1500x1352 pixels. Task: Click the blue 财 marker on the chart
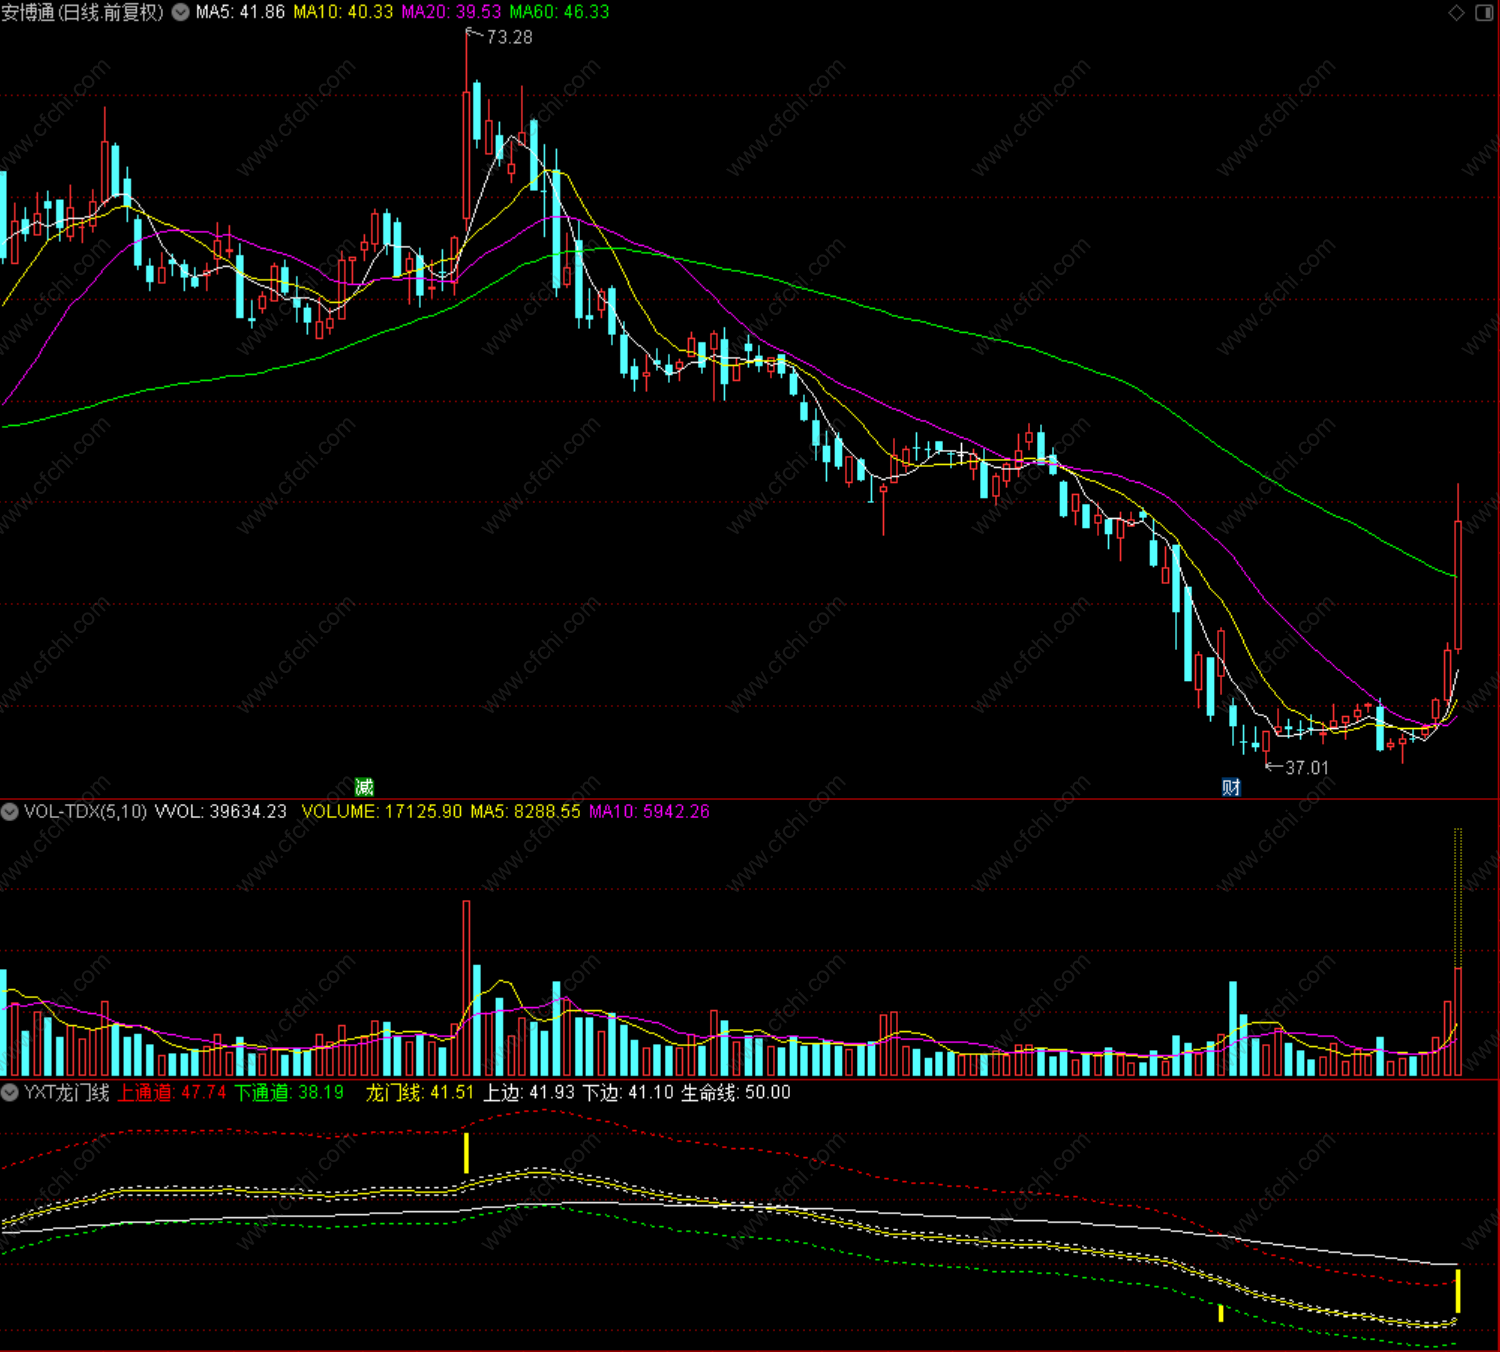coord(1231,787)
